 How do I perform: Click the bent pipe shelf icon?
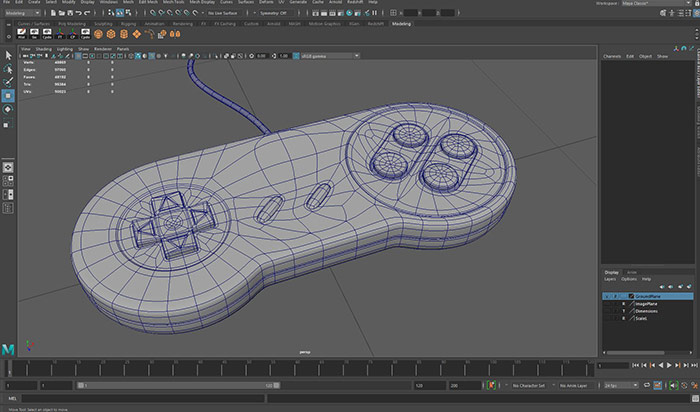150,34
